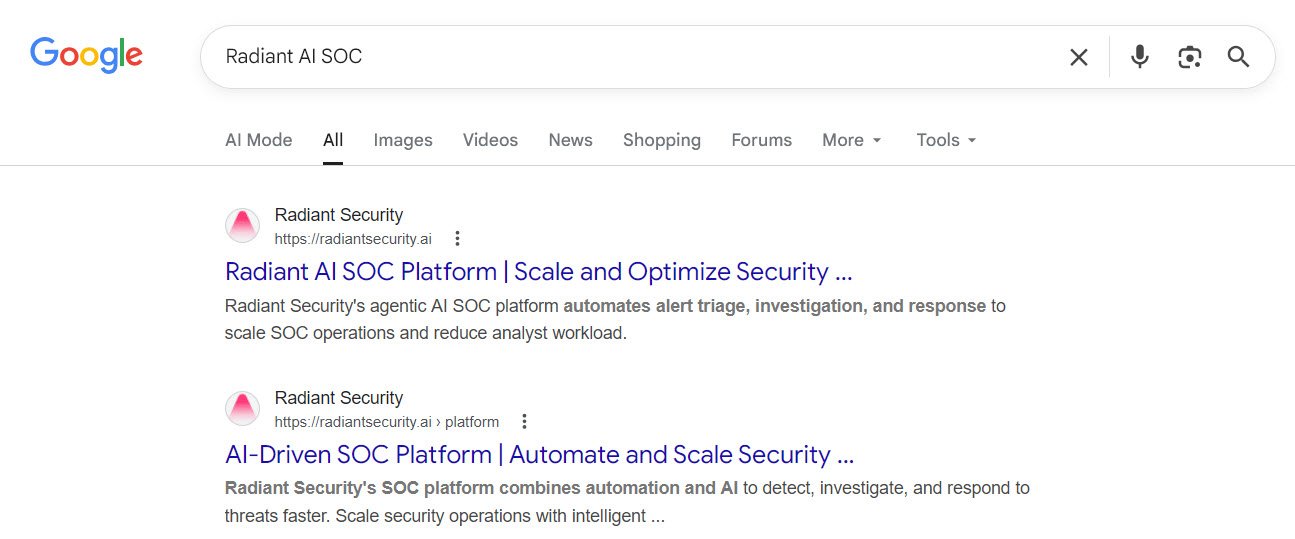Click the Google logo
The width and height of the screenshot is (1295, 539).
click(x=86, y=56)
